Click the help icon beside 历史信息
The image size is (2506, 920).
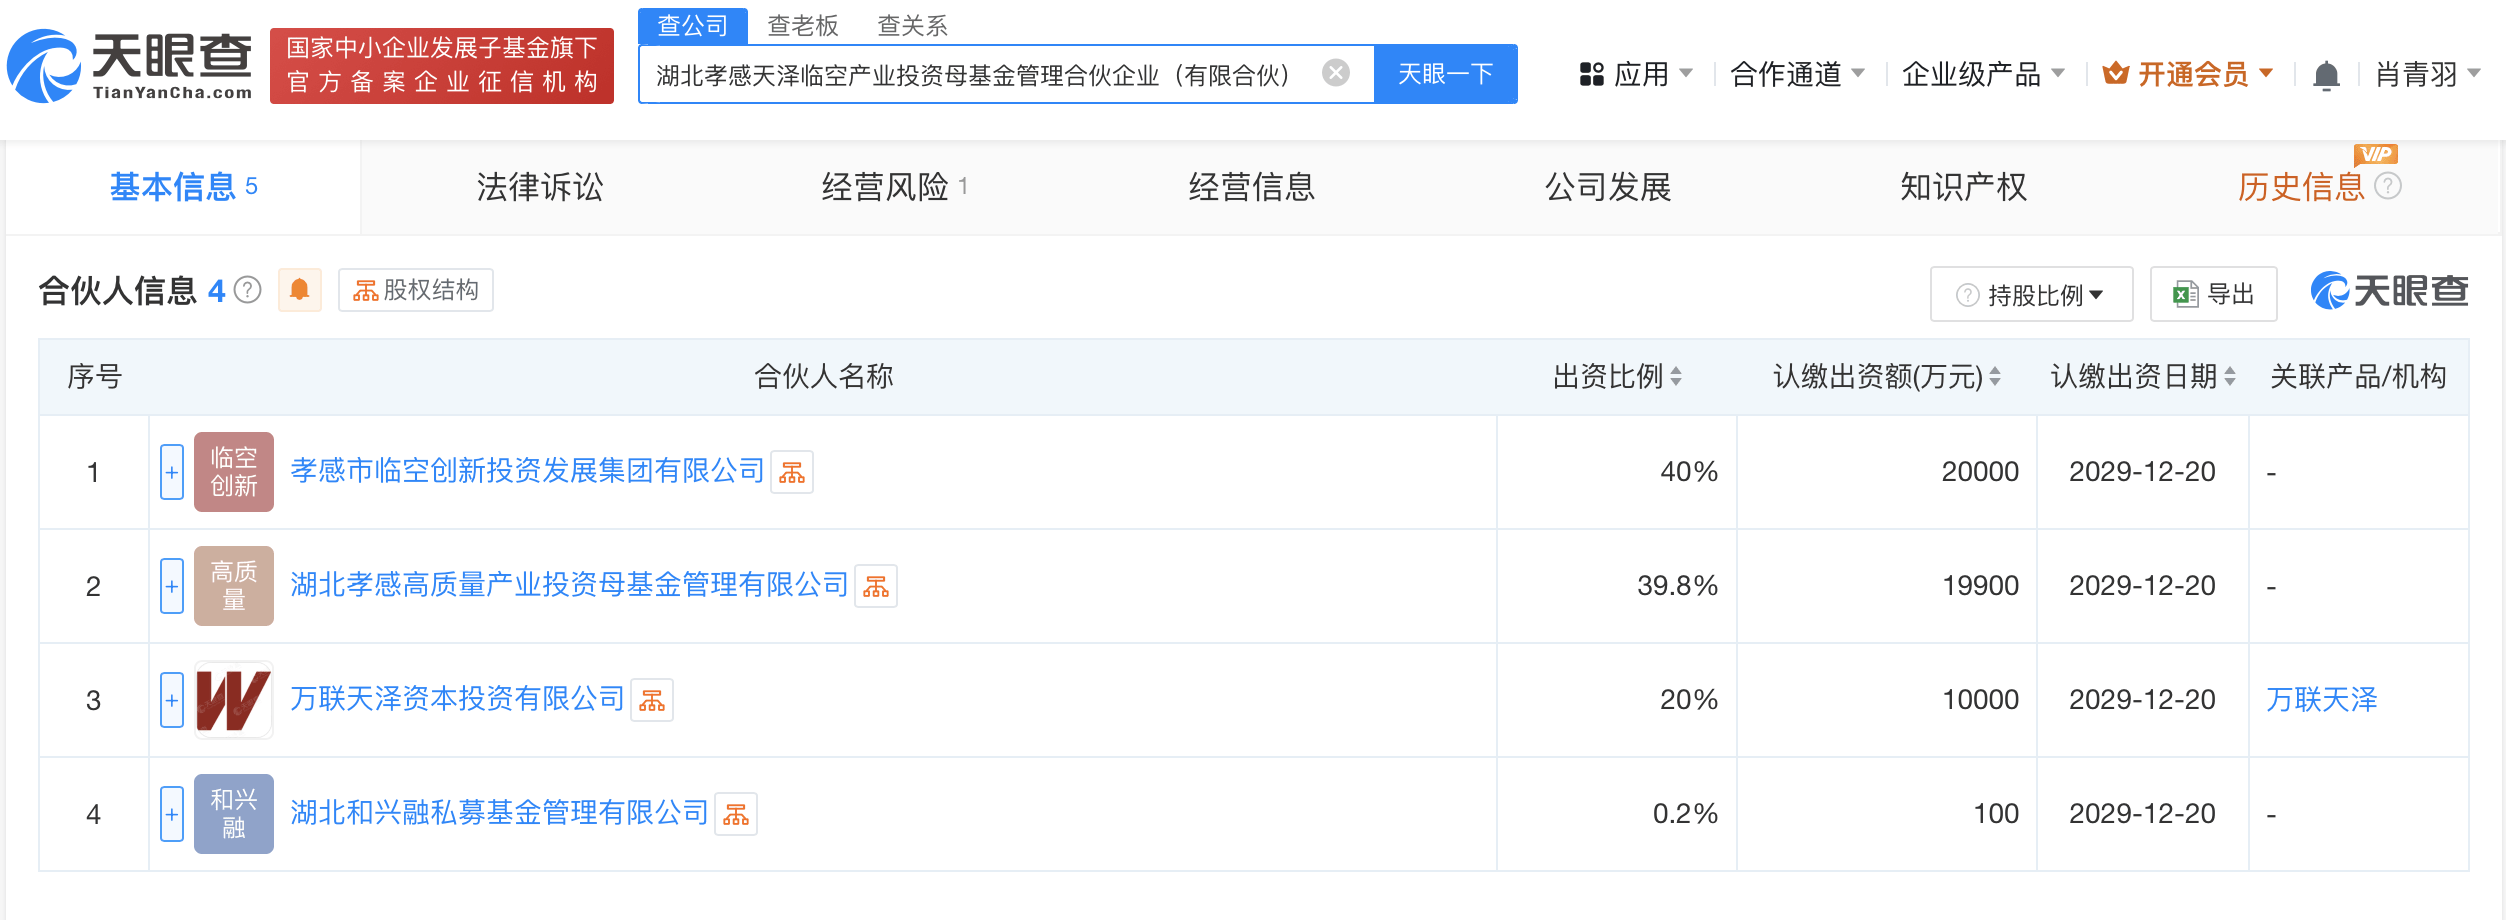[2387, 186]
